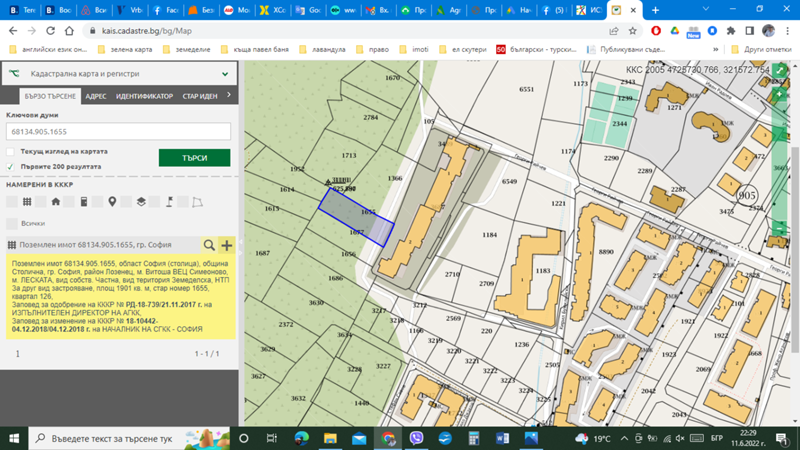Select the location pin filter icon
The width and height of the screenshot is (800, 450).
coord(112,202)
